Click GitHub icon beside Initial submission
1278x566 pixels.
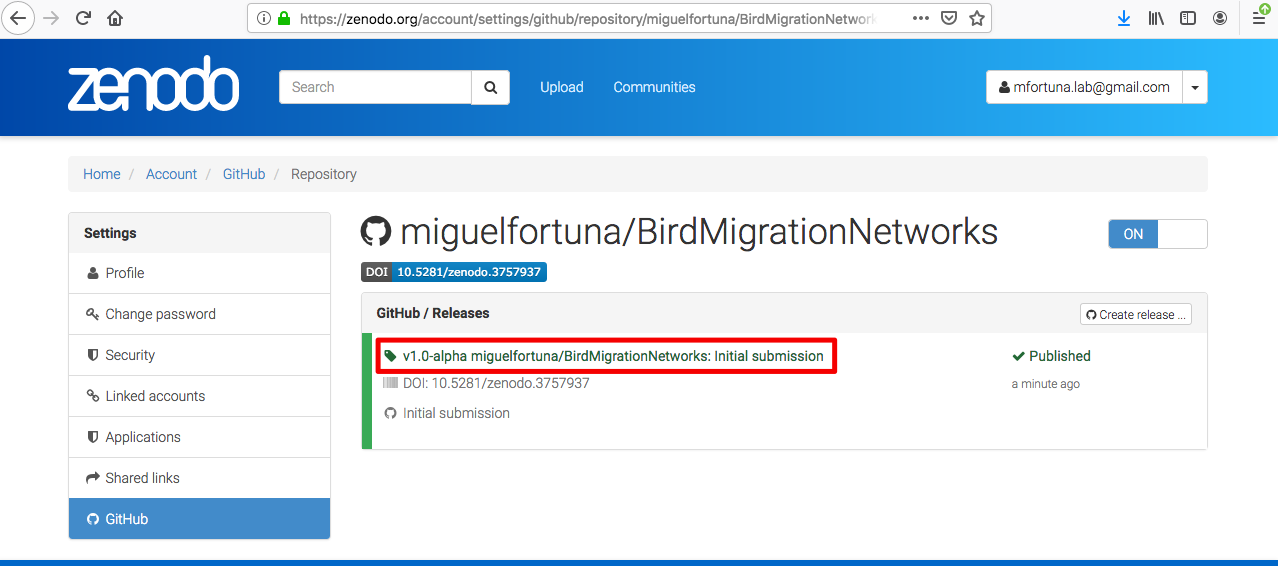coord(391,413)
